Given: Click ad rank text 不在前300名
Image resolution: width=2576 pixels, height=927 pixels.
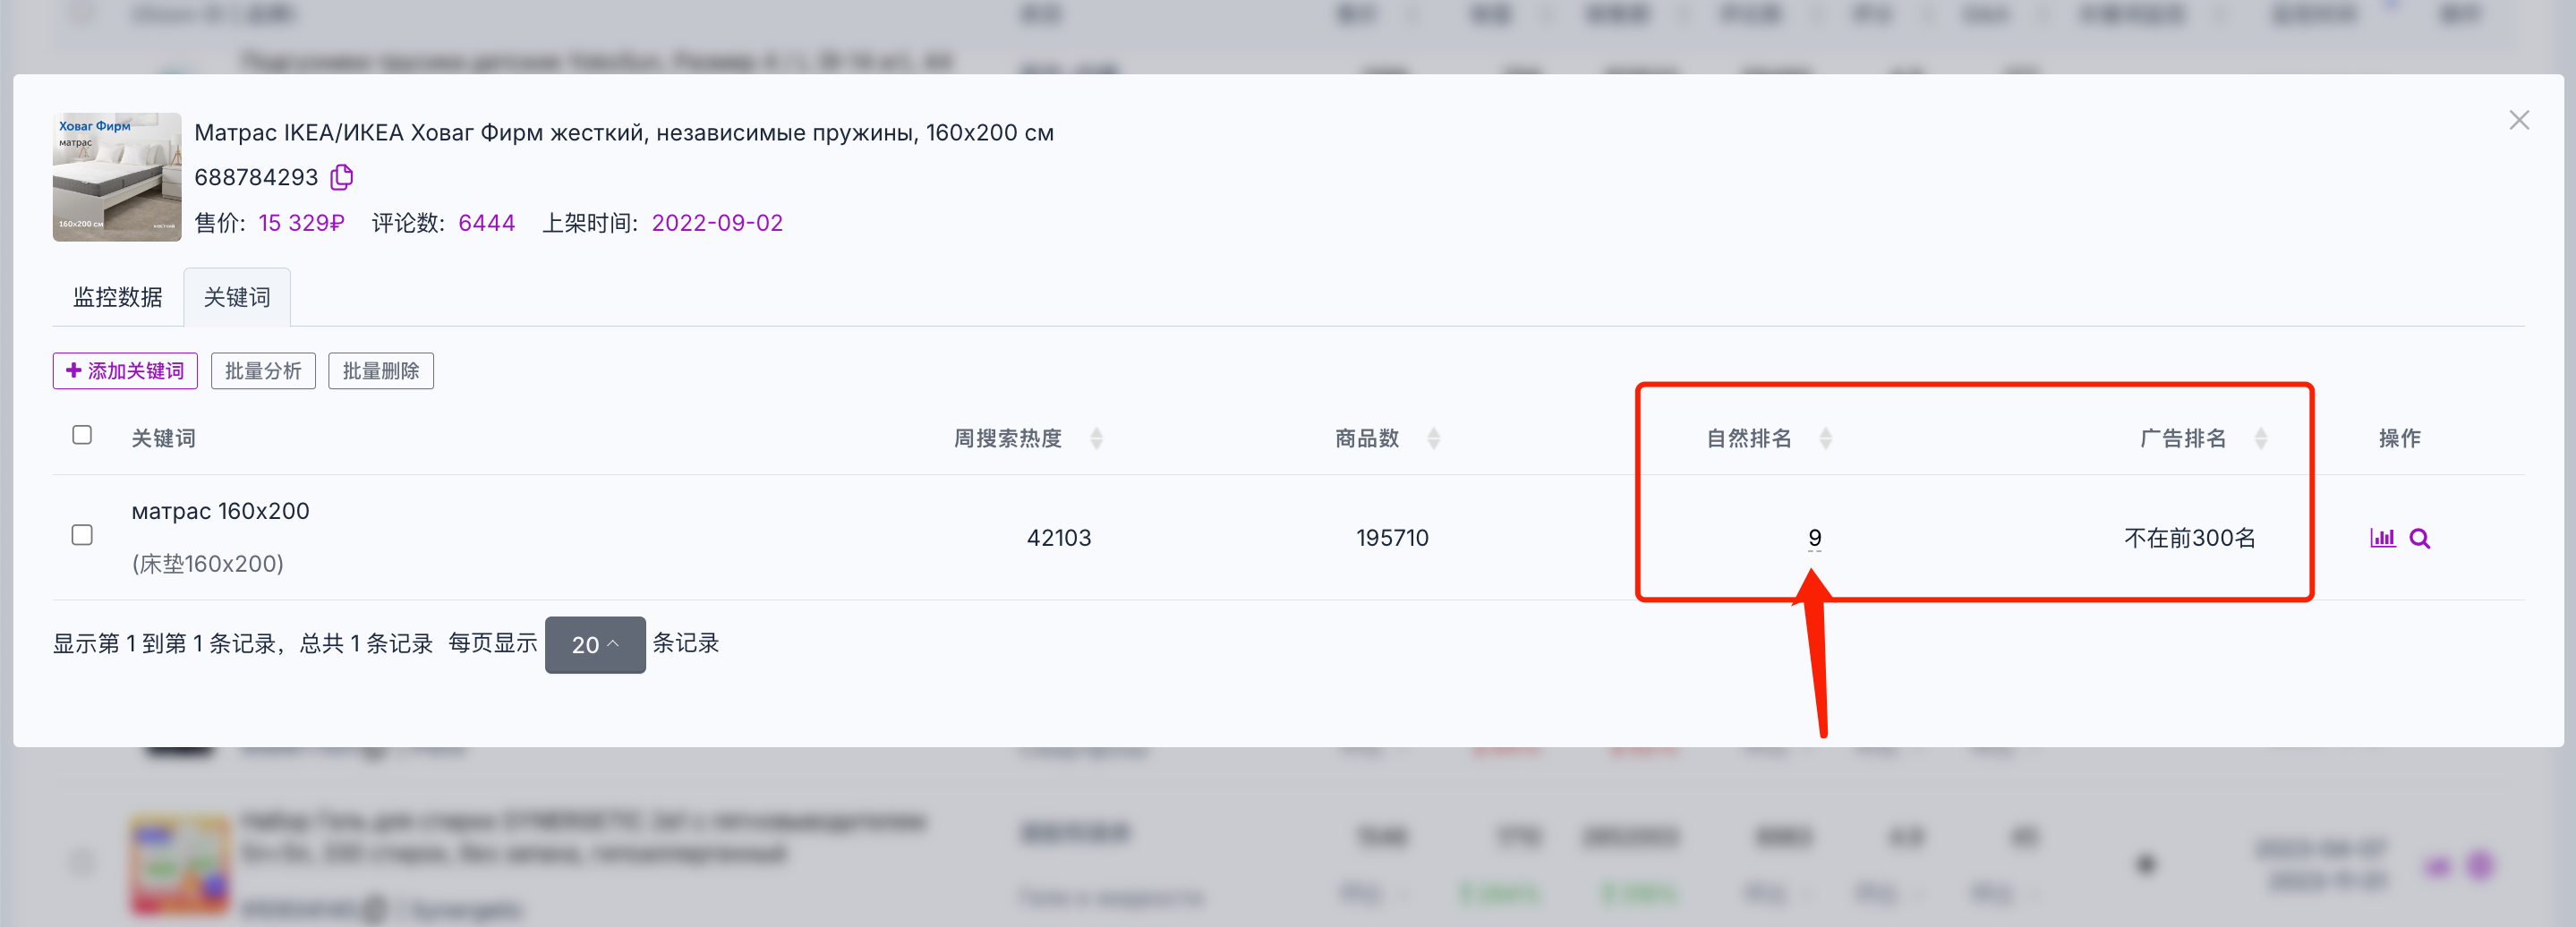Looking at the screenshot, I should 2190,538.
